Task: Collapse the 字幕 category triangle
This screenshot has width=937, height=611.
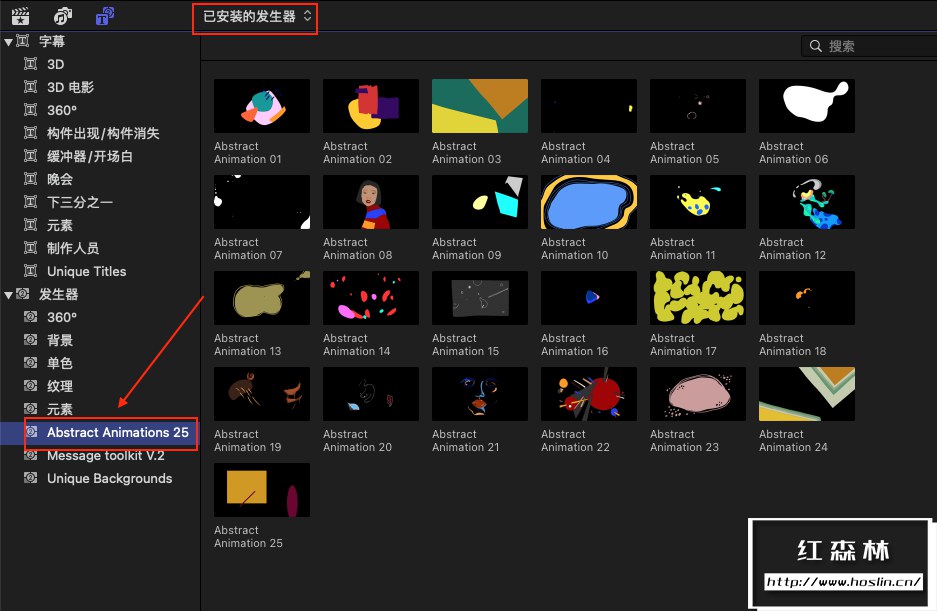Action: [x=8, y=42]
